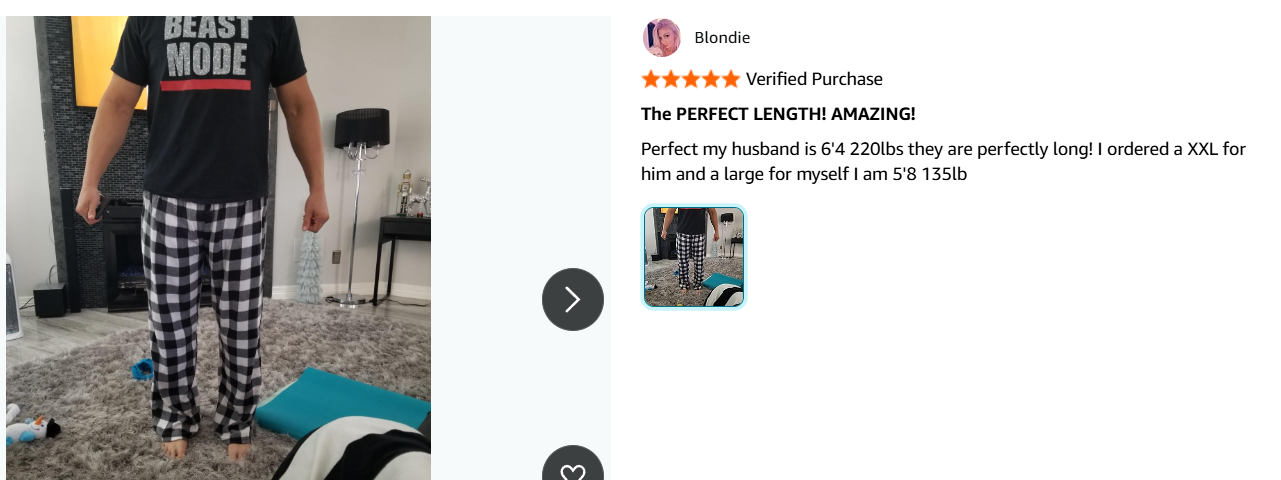Click the fireplace in the review photo
Viewport: 1281px width, 480px height.
point(125,255)
